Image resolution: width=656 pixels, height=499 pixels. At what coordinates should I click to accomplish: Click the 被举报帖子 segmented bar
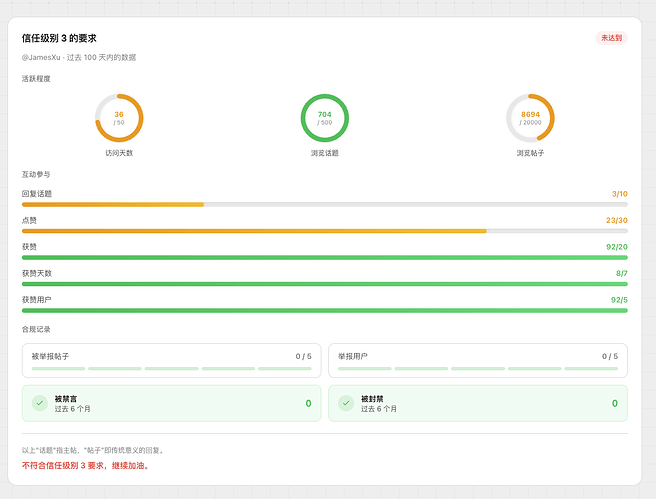coord(172,368)
